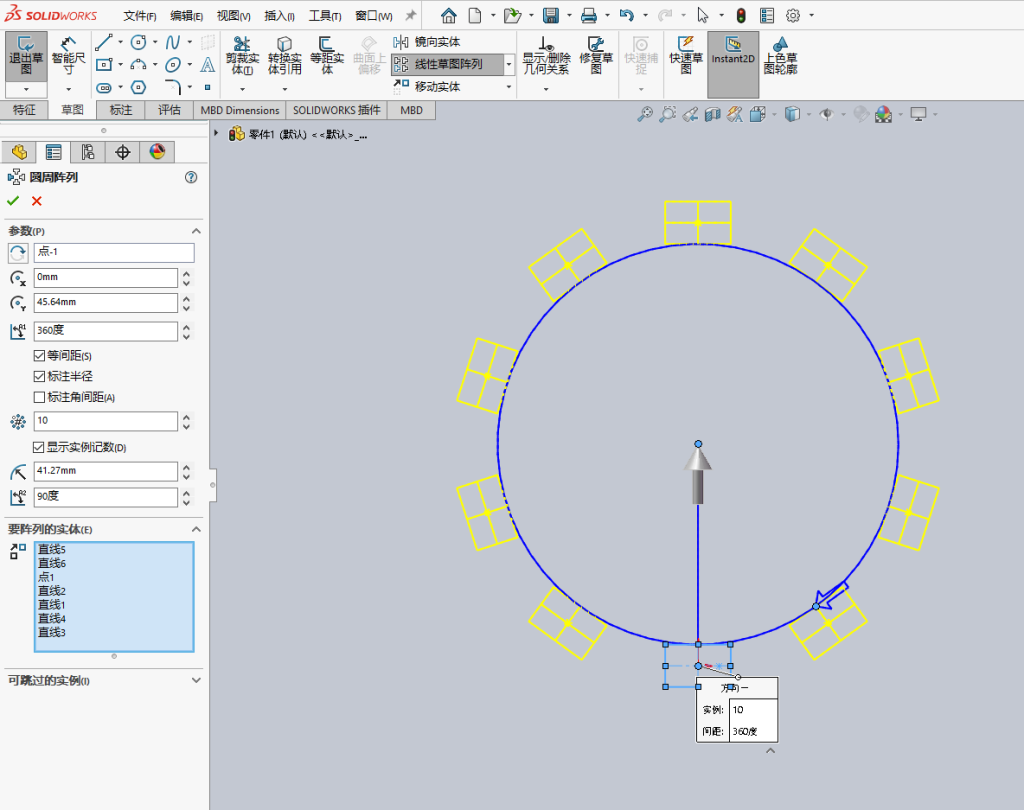Click 上色草图轮廓 shaded sketch contours
The image size is (1024, 810).
(x=780, y=56)
